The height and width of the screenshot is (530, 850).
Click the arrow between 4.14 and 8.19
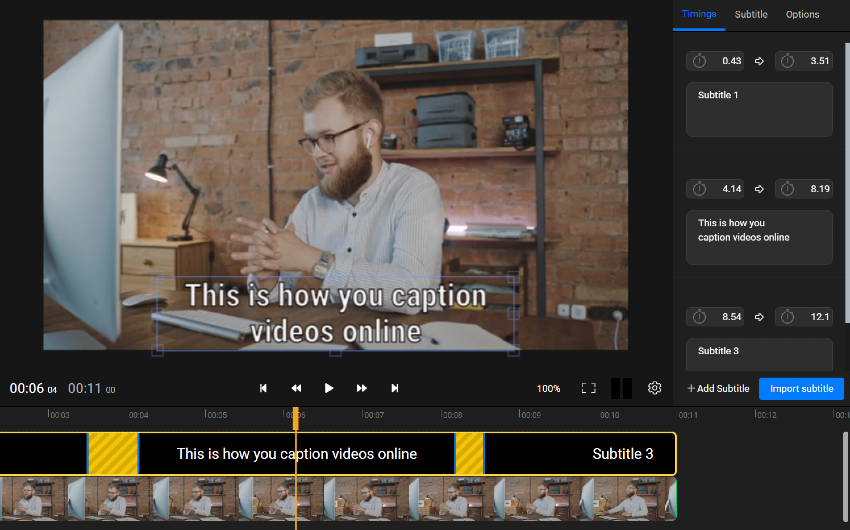point(759,189)
